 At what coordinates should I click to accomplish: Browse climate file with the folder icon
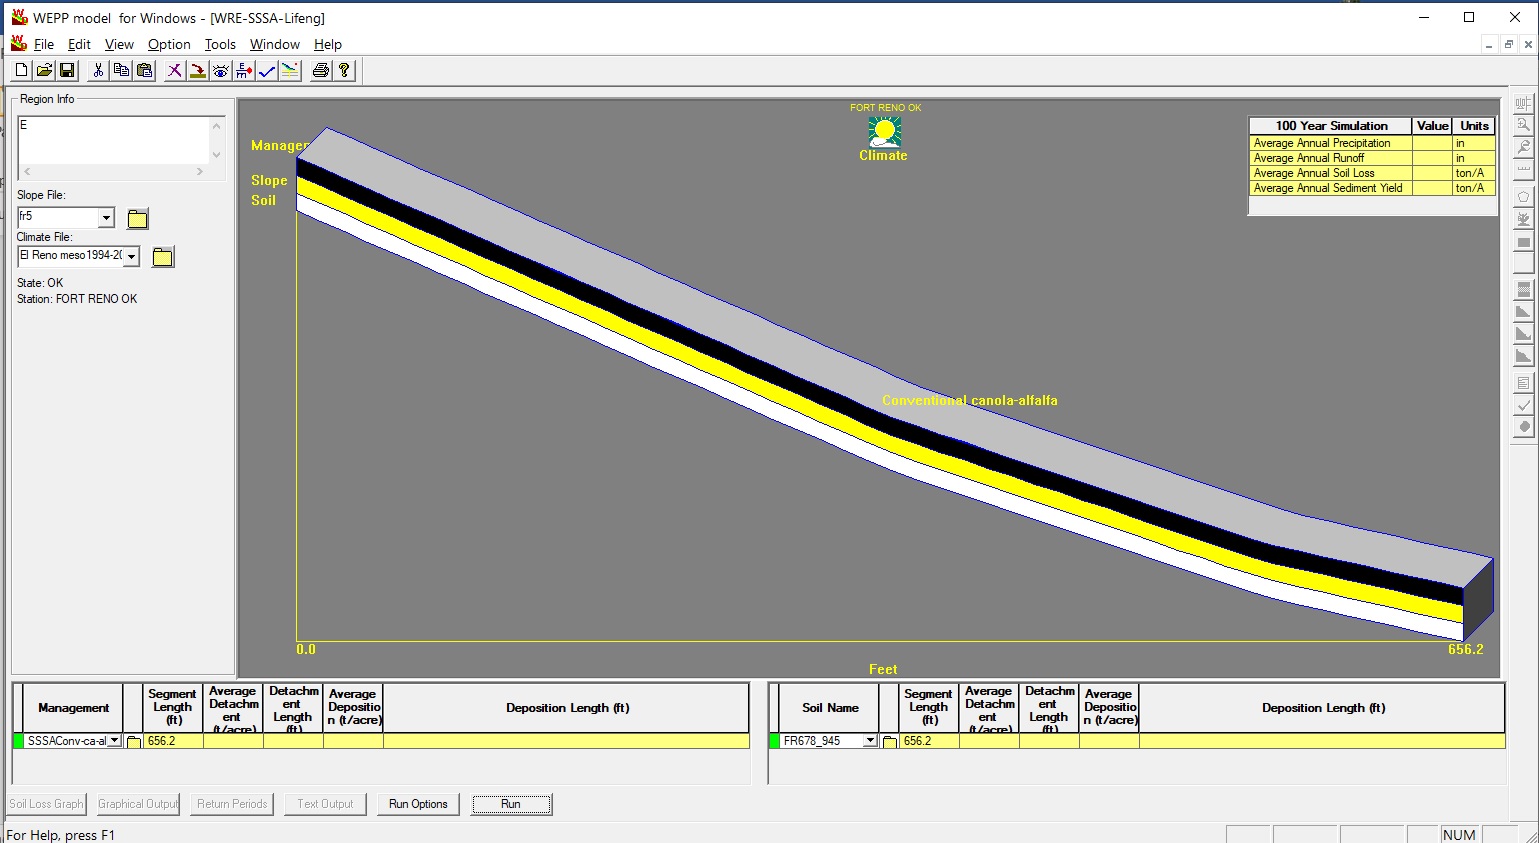tap(163, 257)
